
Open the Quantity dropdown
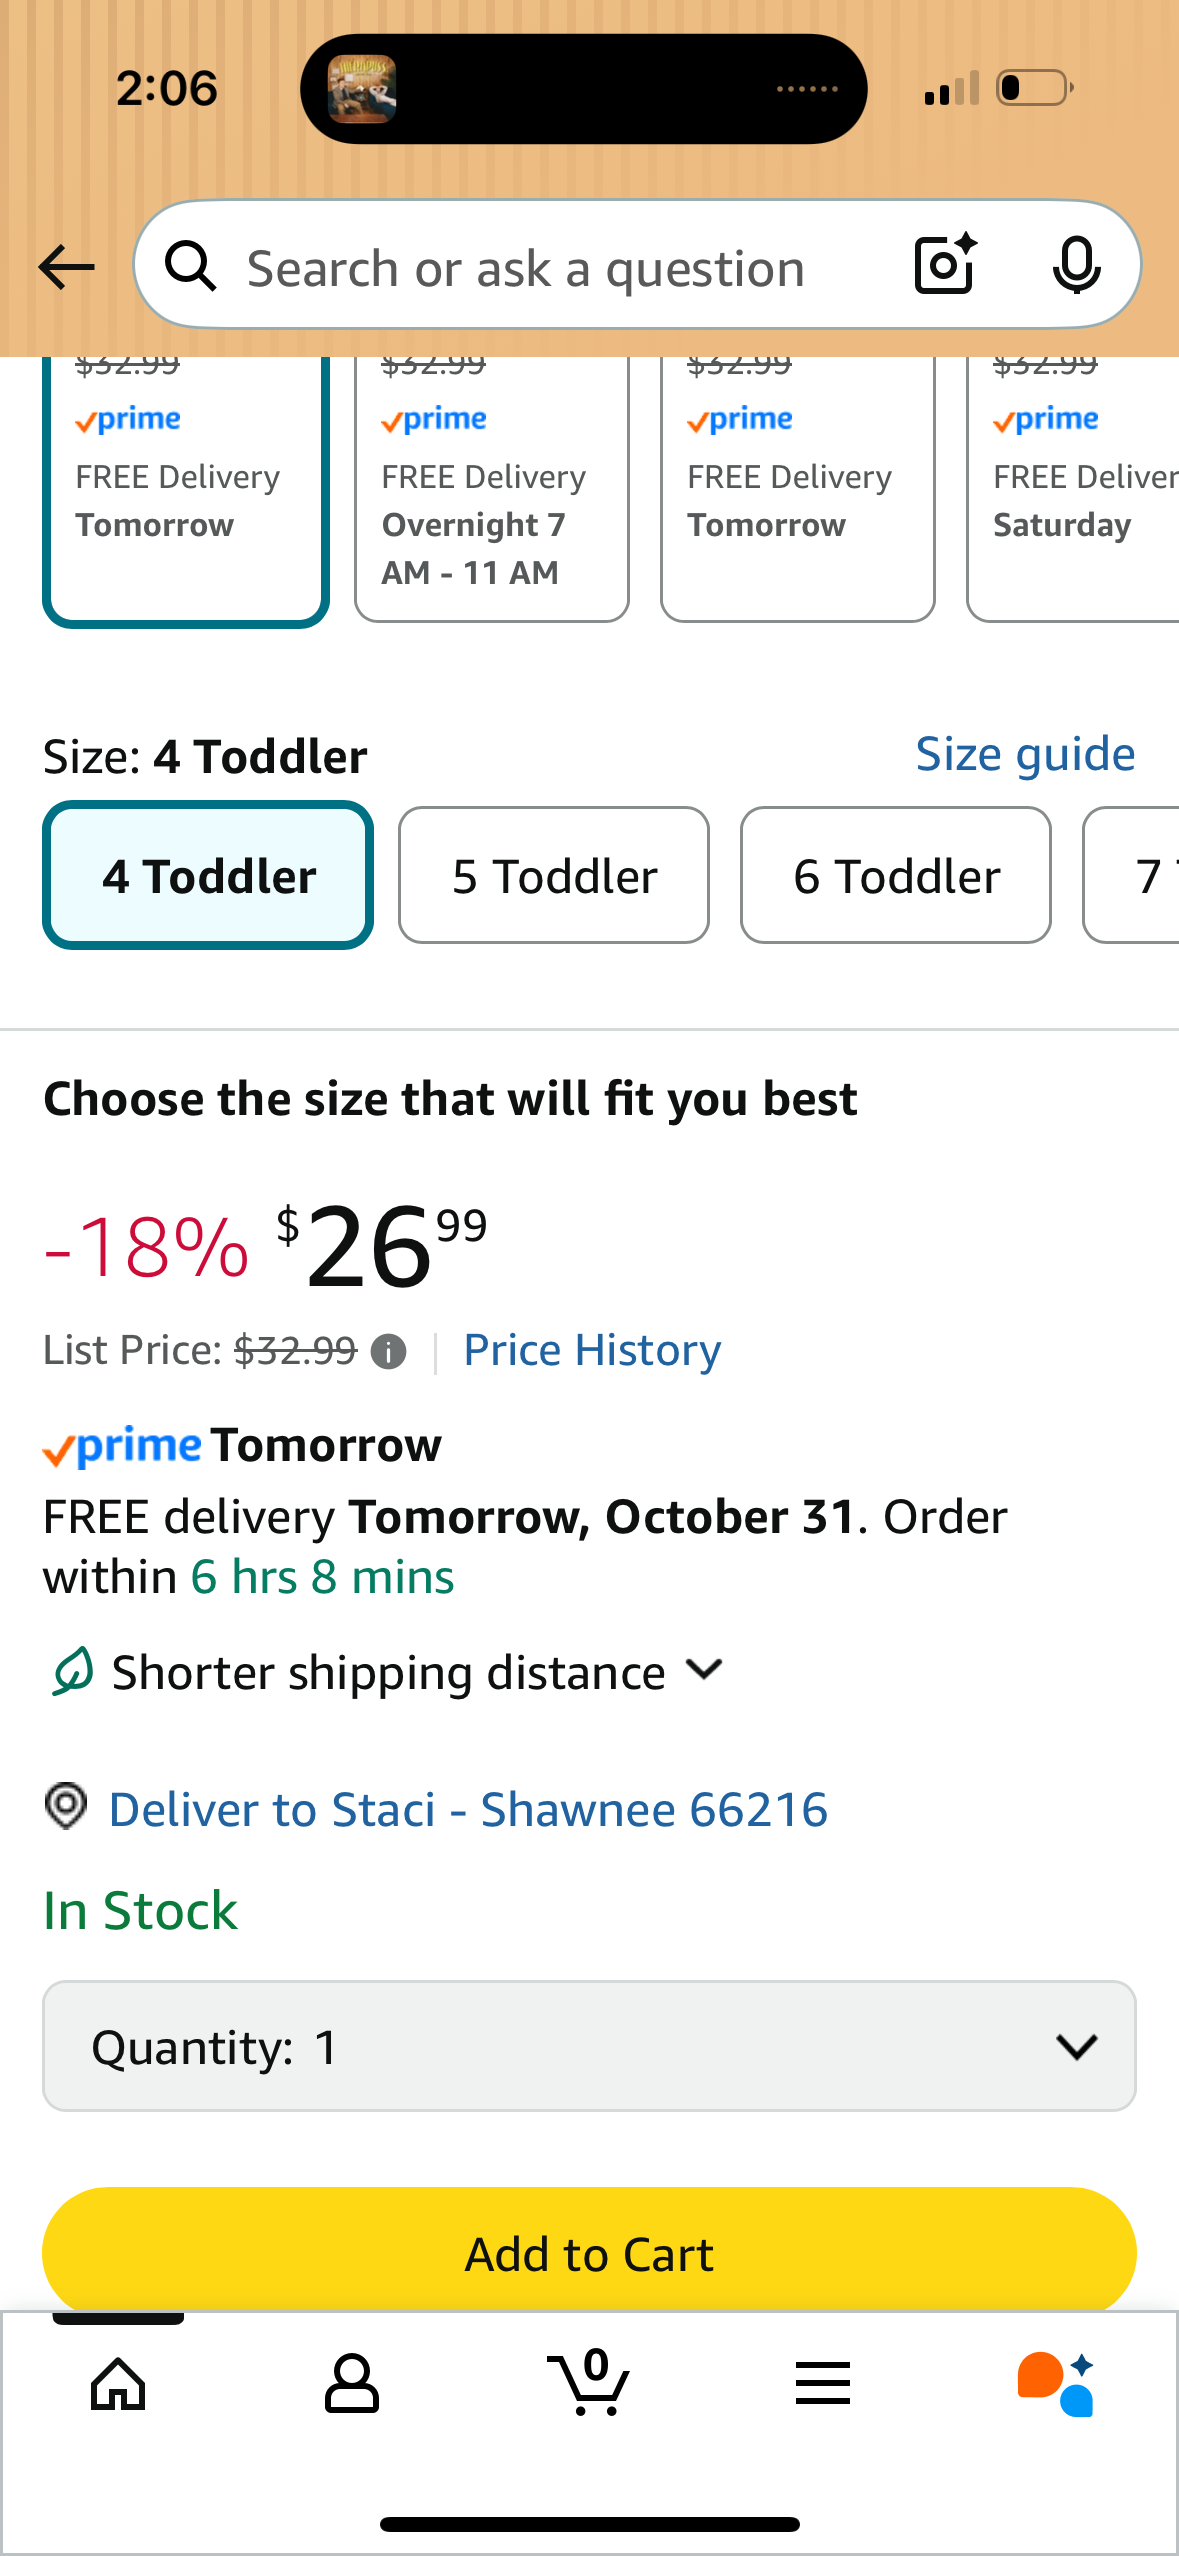click(x=589, y=2046)
